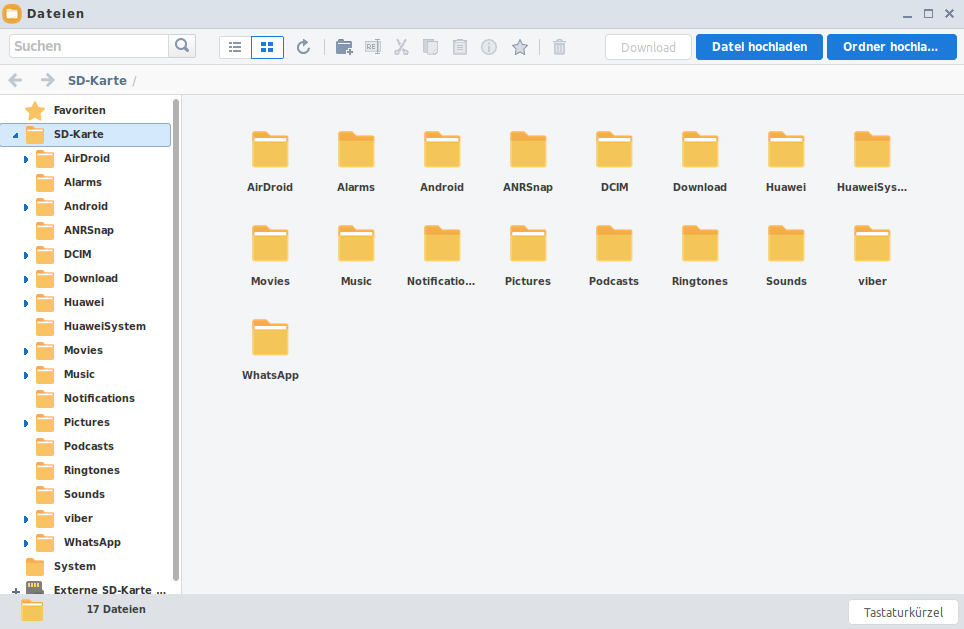Select Pictures folder in grid

(x=528, y=255)
